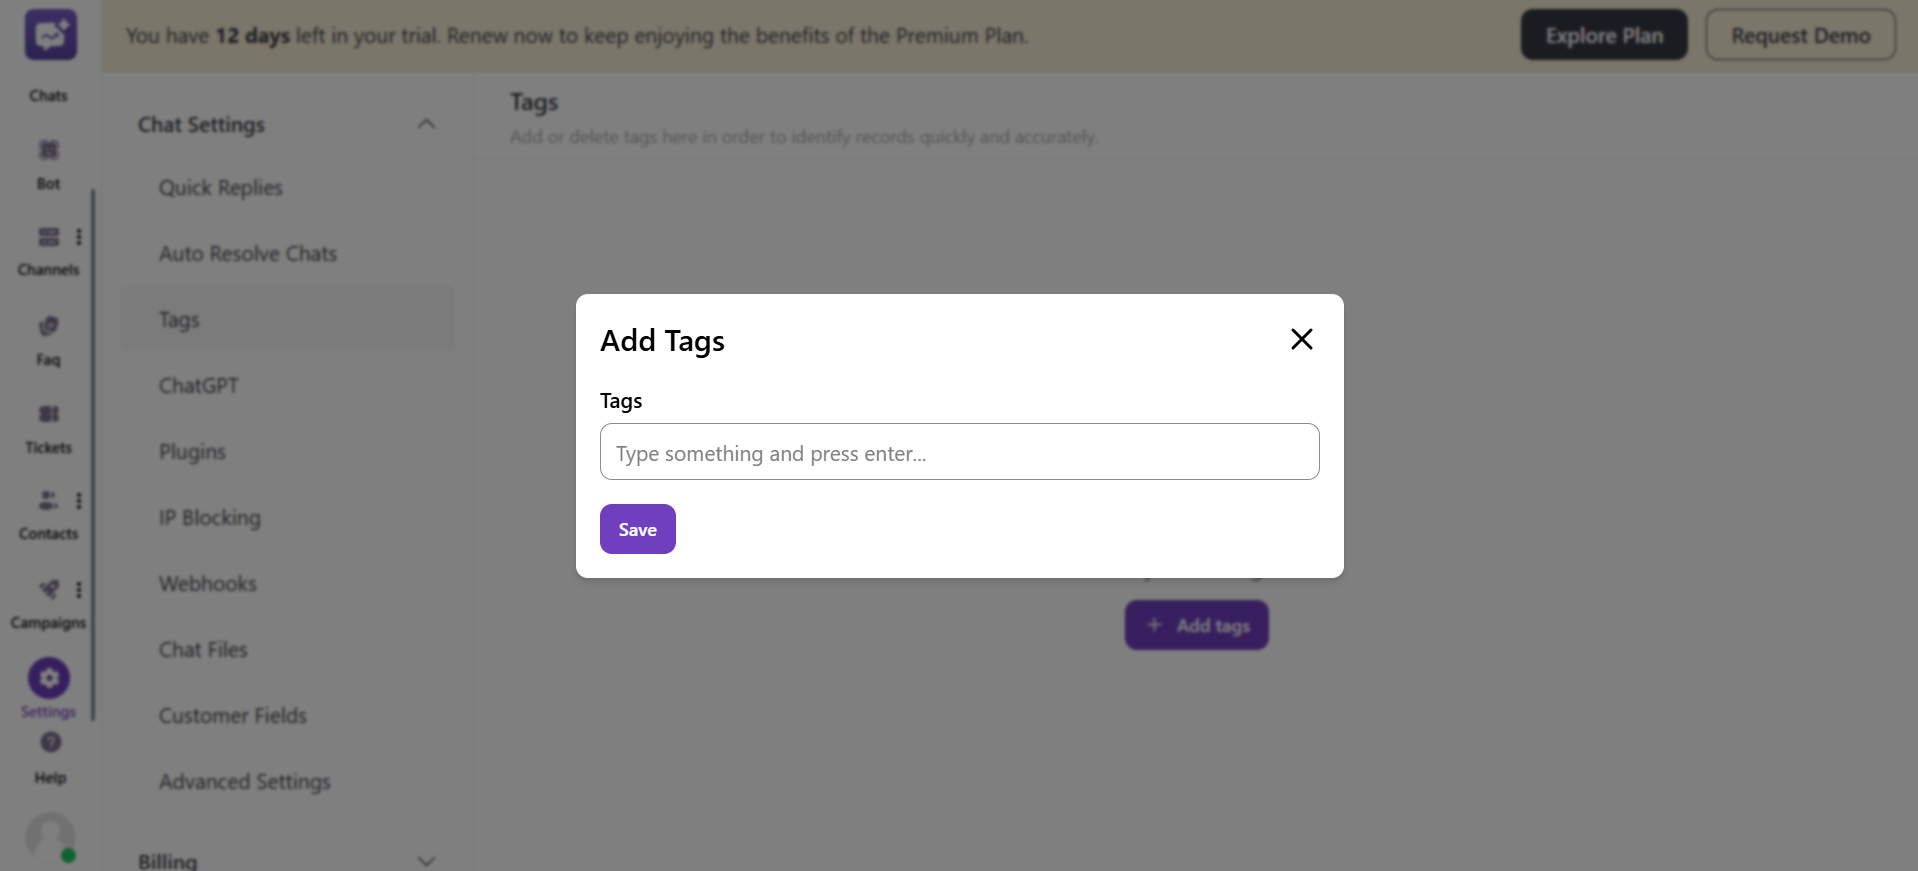The width and height of the screenshot is (1918, 871).
Task: Click the app logo top left
Action: pyautogui.click(x=48, y=33)
